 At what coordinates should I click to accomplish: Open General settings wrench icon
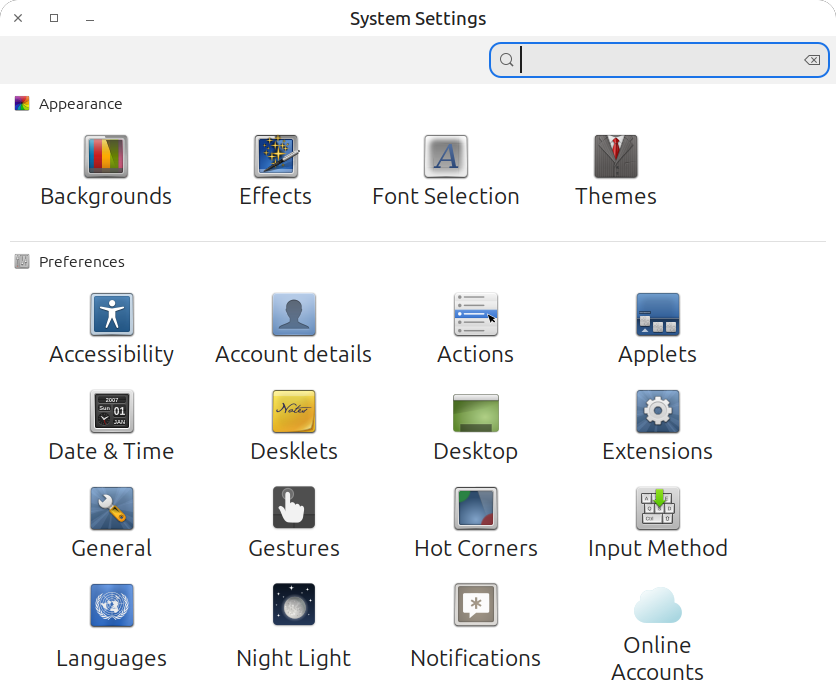click(112, 509)
